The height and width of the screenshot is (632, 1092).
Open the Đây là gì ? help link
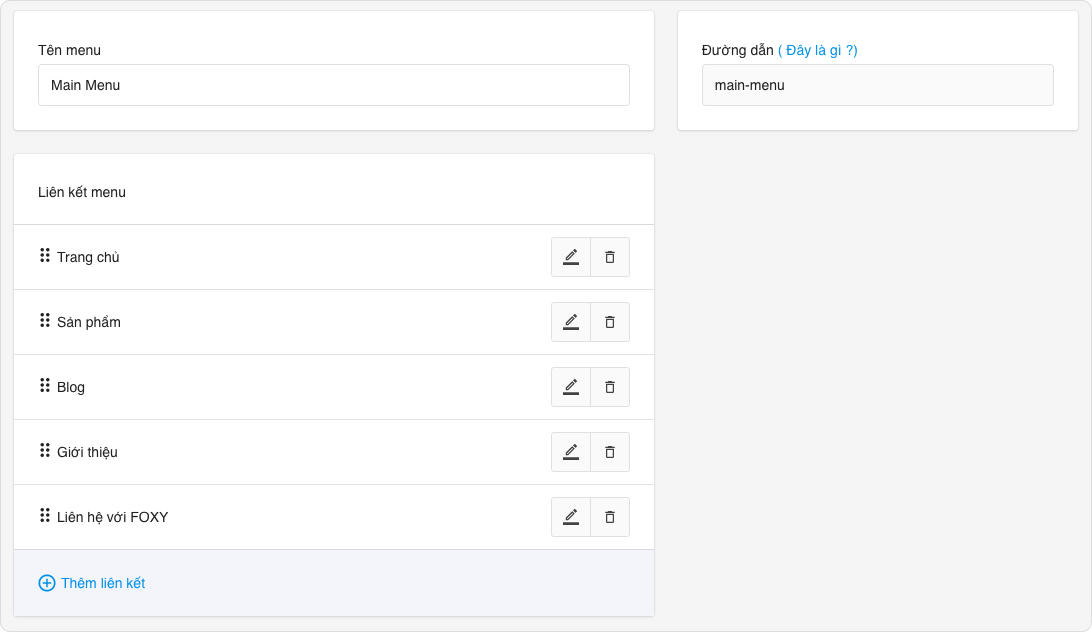(x=817, y=50)
